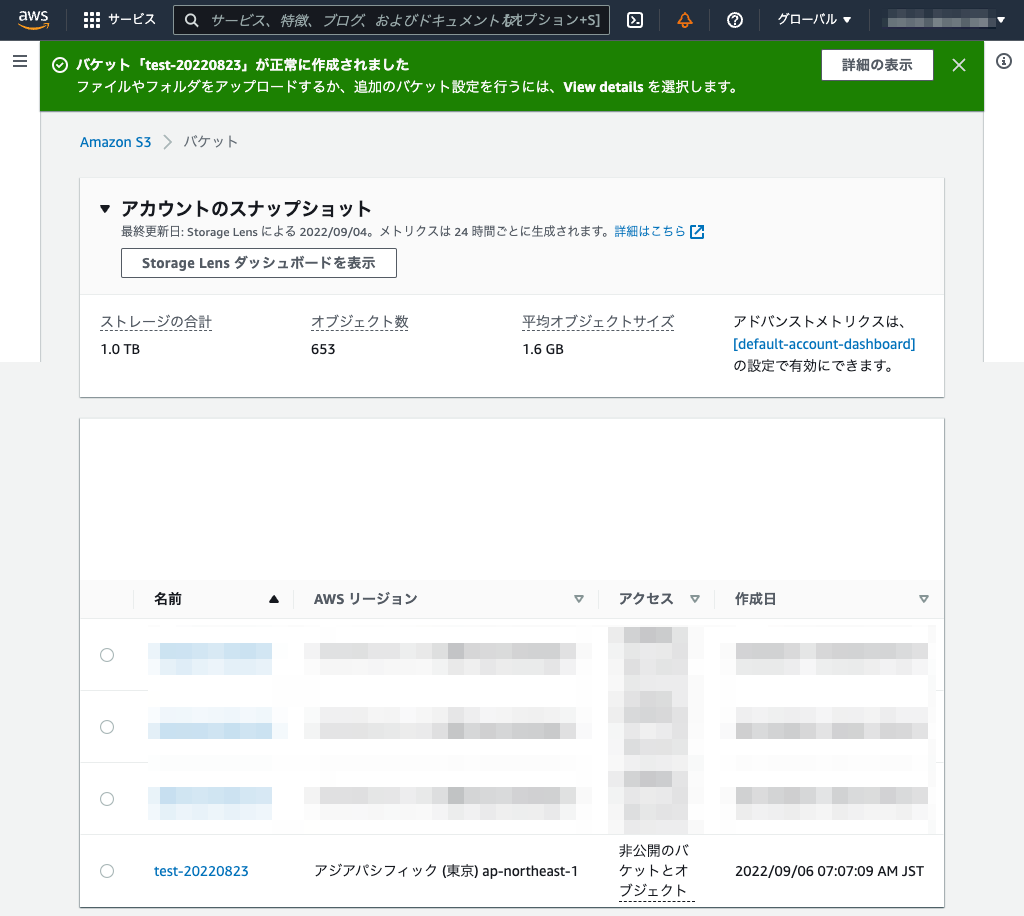
Task: Open the help question mark icon
Action: coord(735,20)
